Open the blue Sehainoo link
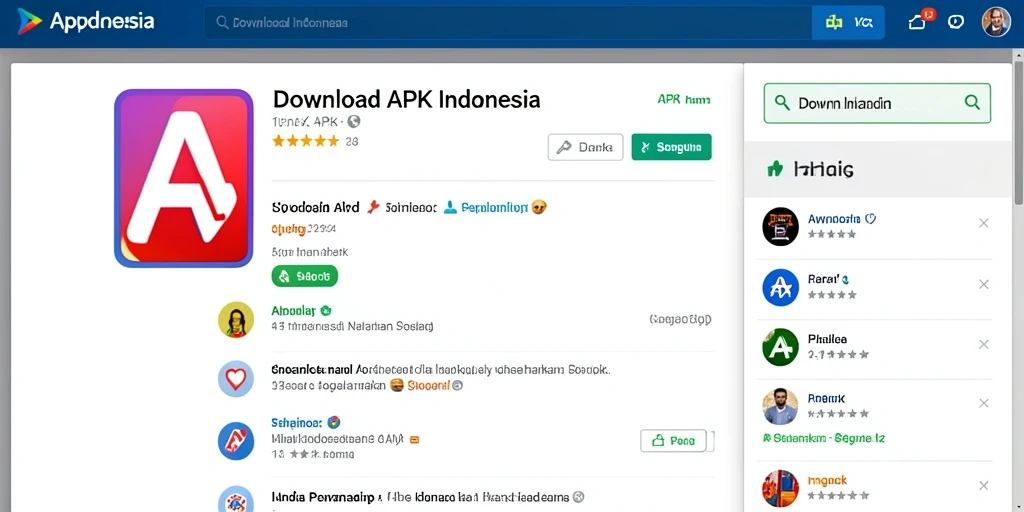Screen dimensions: 1024x512 296,423
